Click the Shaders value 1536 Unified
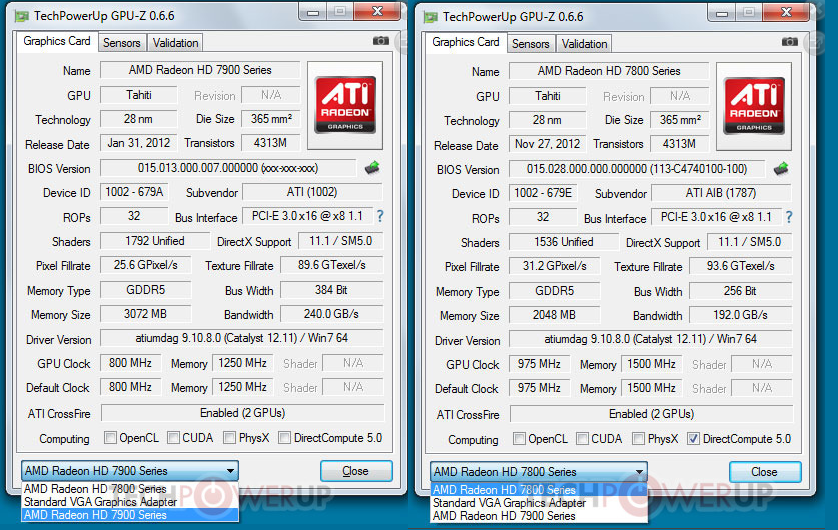Image resolution: width=838 pixels, height=530 pixels. coord(564,242)
